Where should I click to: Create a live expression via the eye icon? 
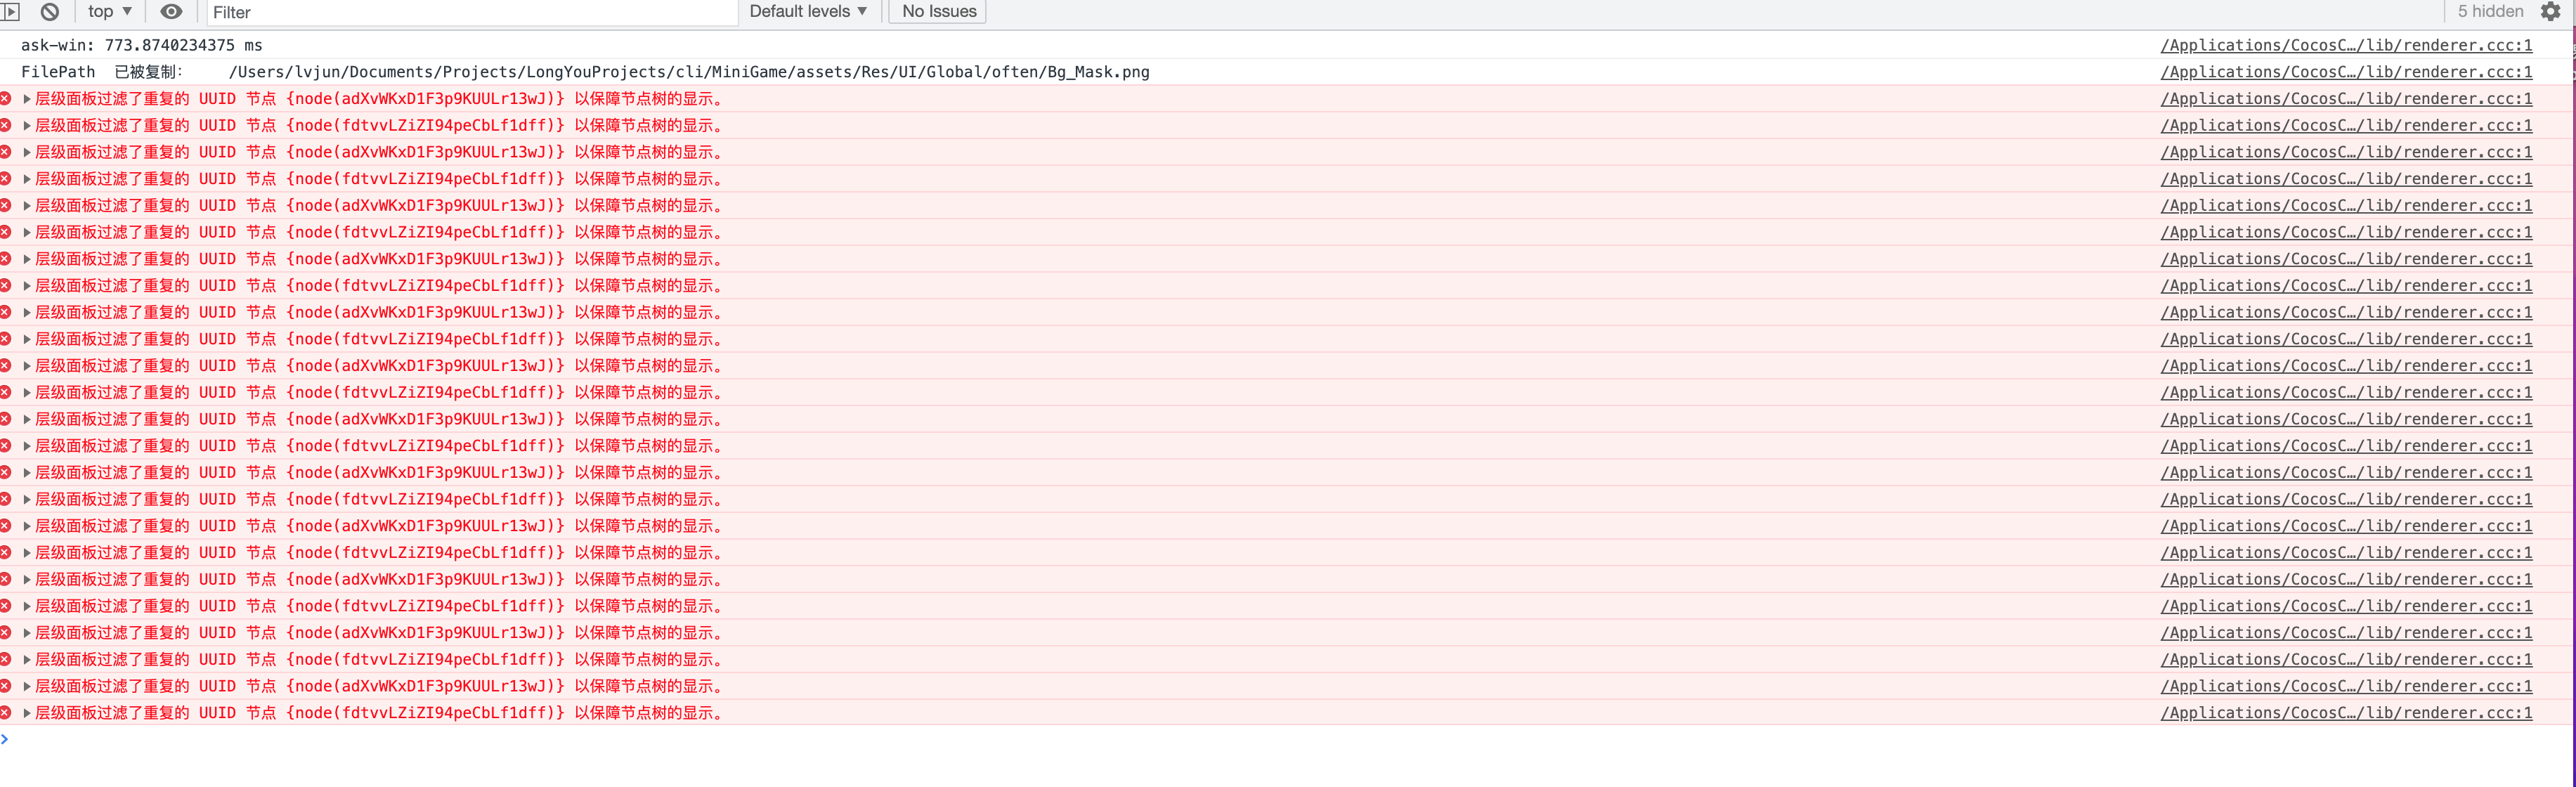pos(171,12)
